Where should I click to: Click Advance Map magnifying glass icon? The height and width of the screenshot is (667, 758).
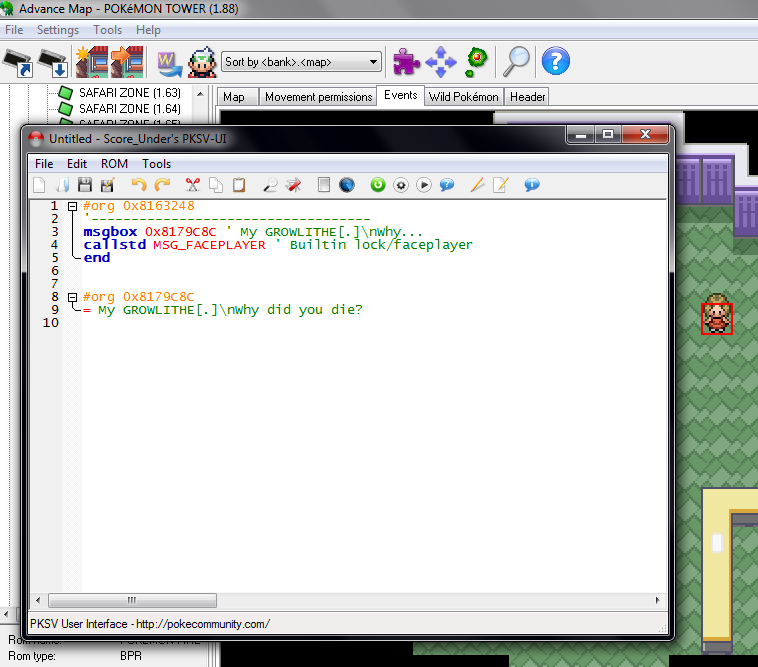[516, 62]
